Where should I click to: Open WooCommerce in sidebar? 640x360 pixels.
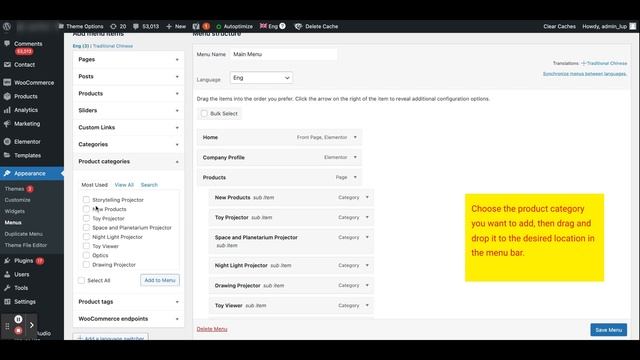(34, 82)
